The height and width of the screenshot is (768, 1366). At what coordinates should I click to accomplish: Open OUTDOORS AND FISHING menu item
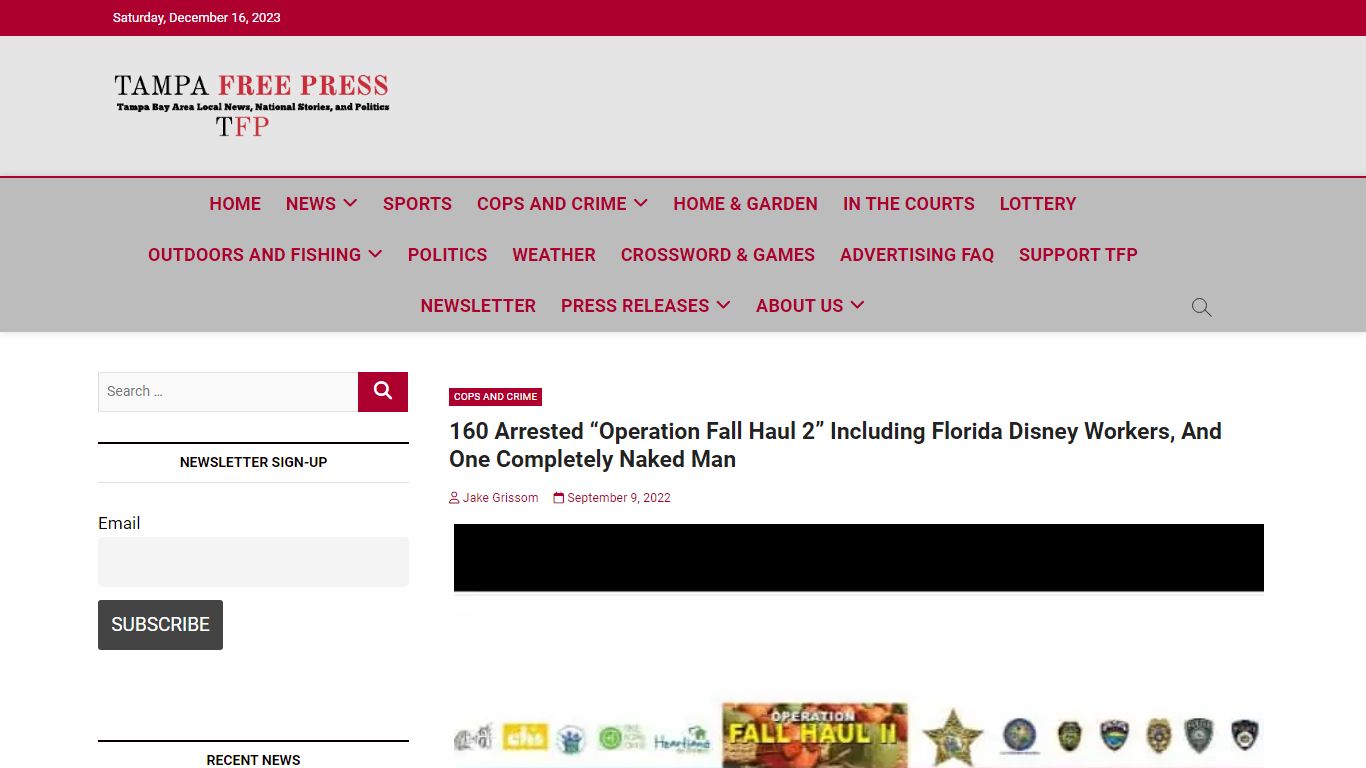pyautogui.click(x=254, y=255)
